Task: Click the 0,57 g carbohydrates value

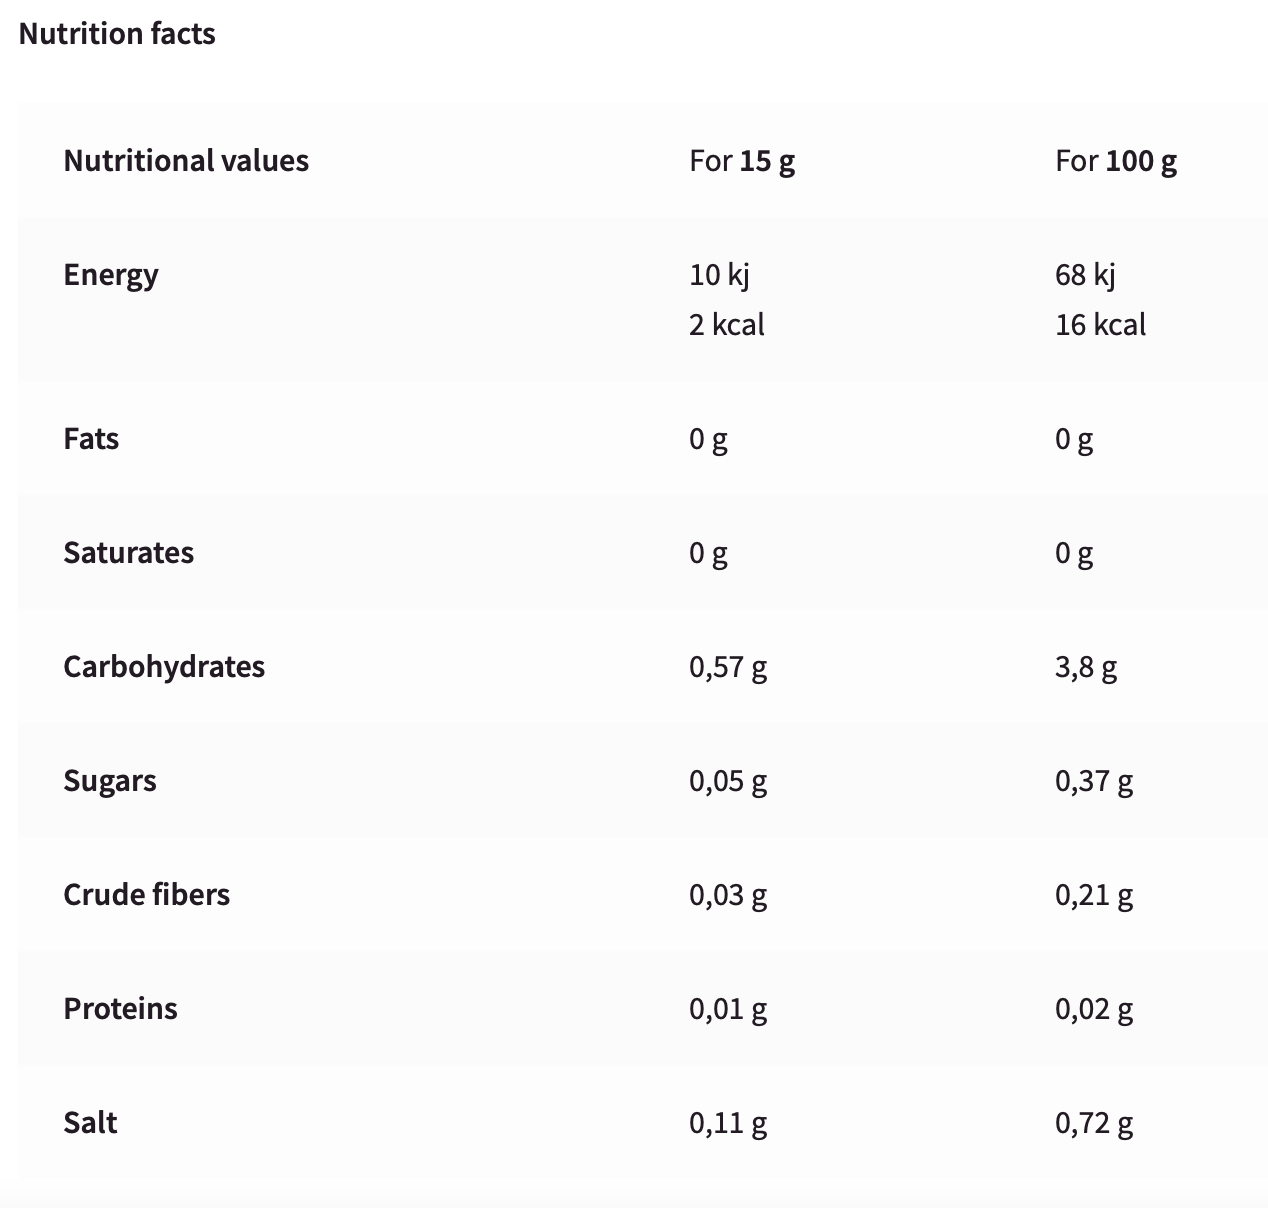Action: pos(728,667)
